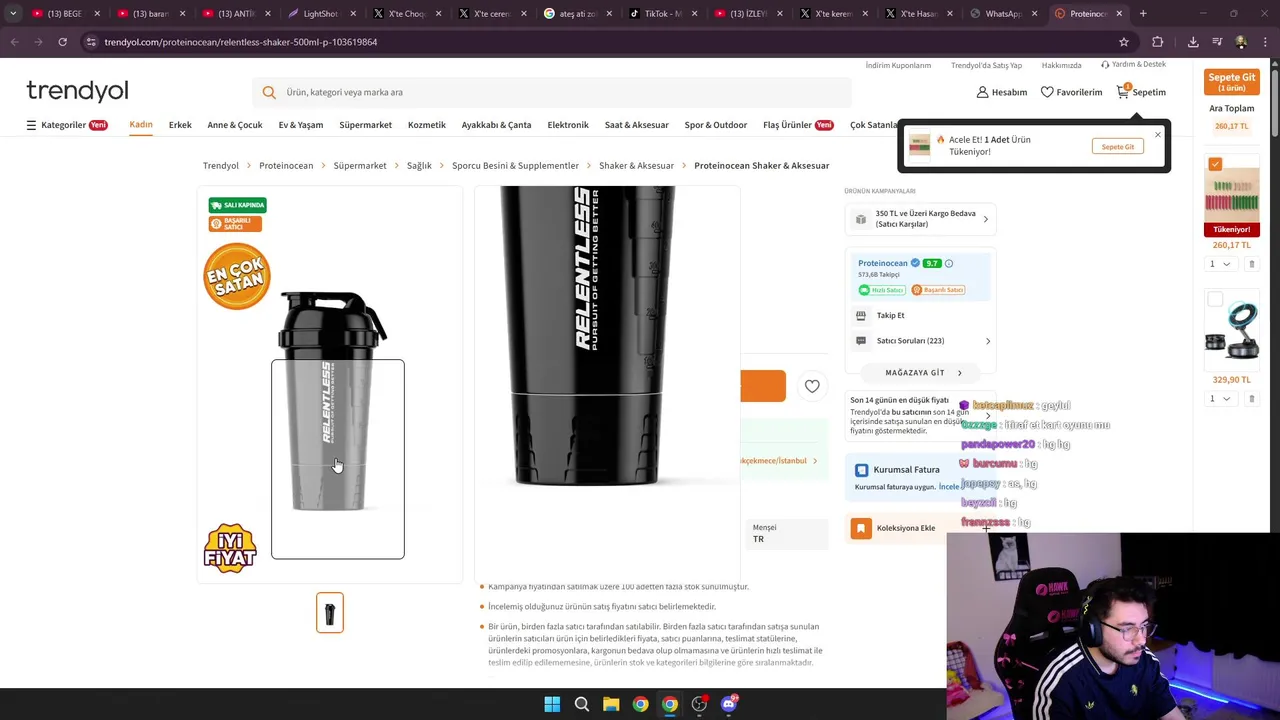The image size is (1280, 720).
Task: Click the Kurumsal Fatura icon
Action: (x=861, y=470)
